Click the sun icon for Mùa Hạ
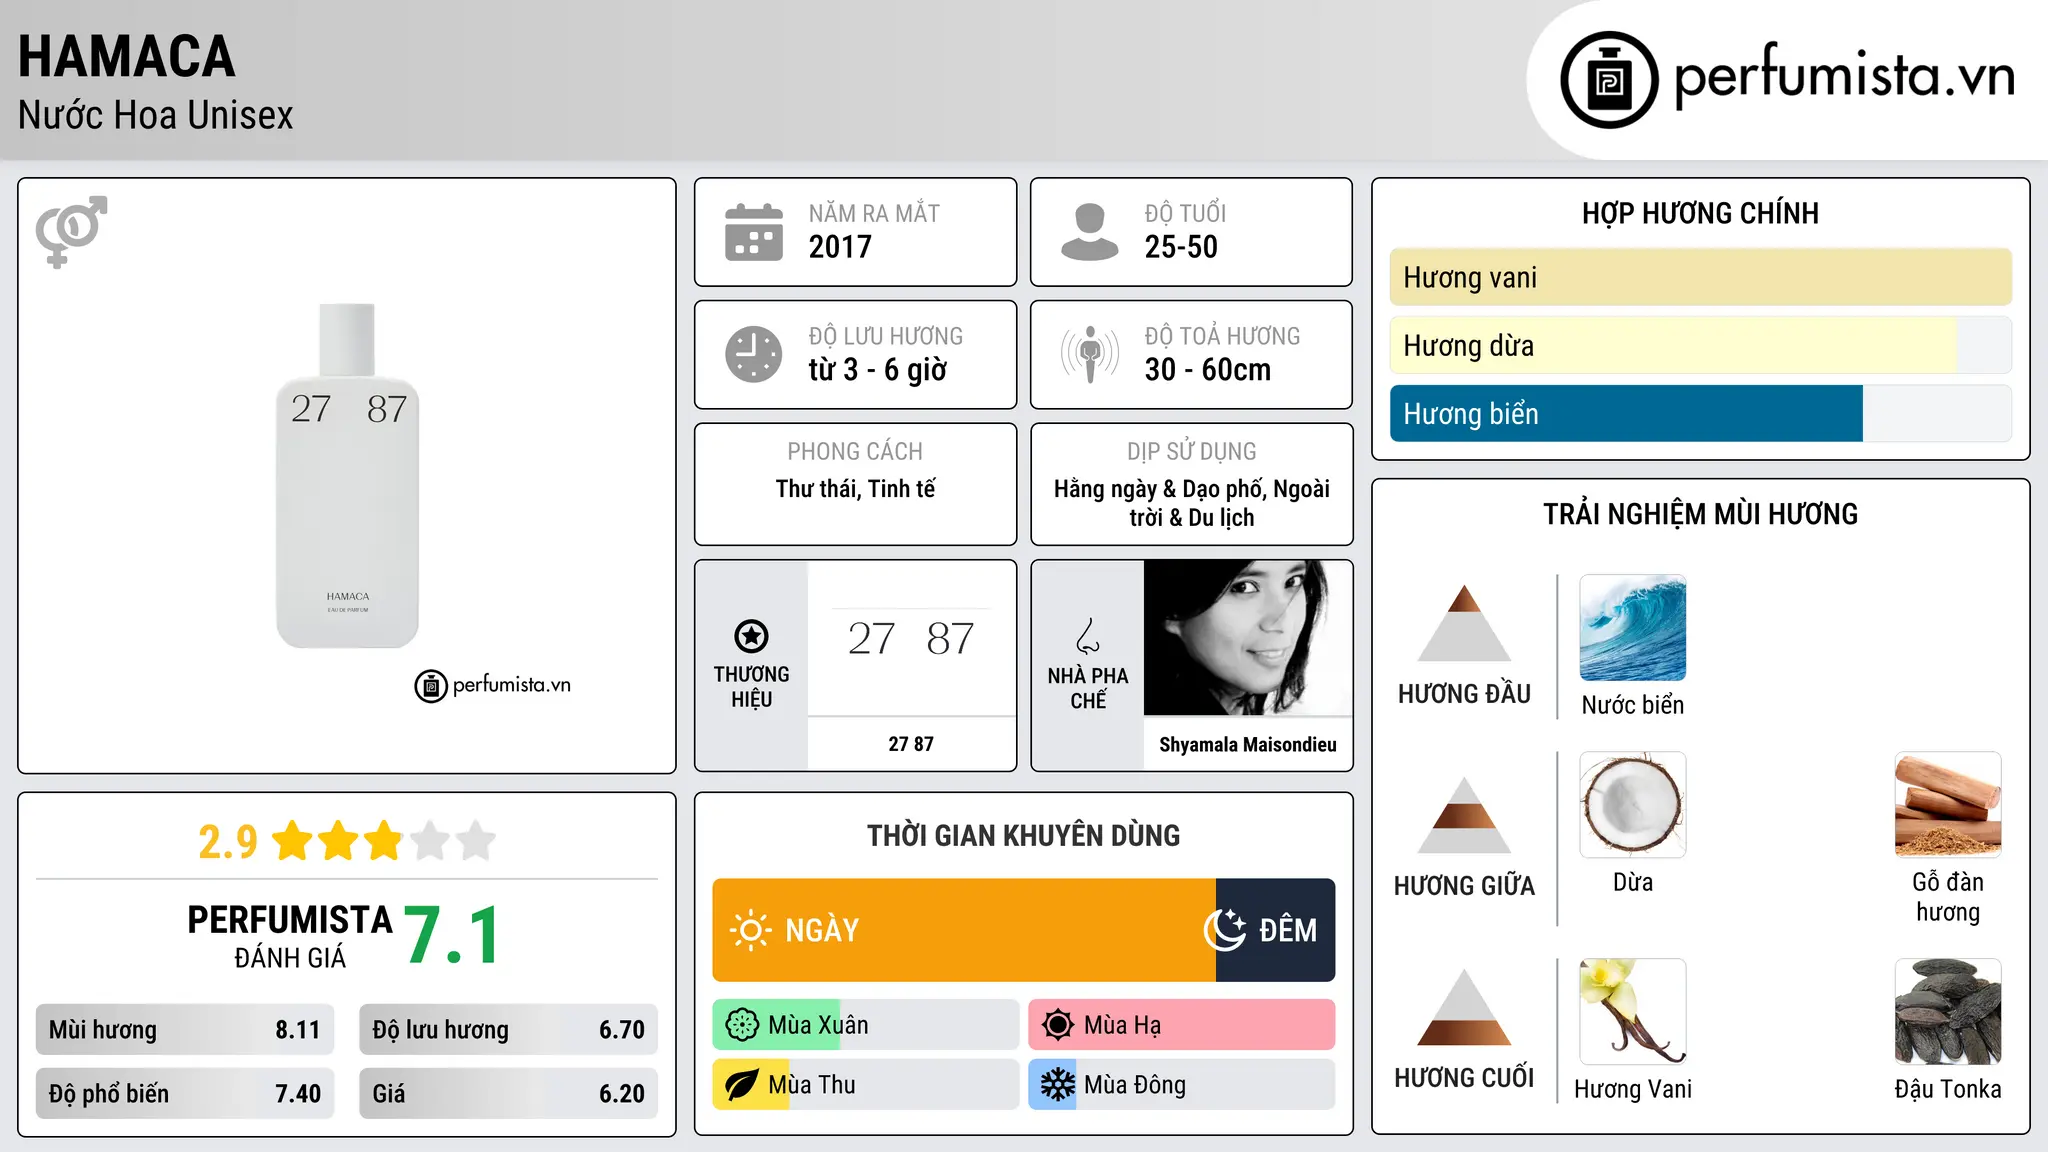Screen dimensions: 2048x1152 [x=1058, y=1025]
